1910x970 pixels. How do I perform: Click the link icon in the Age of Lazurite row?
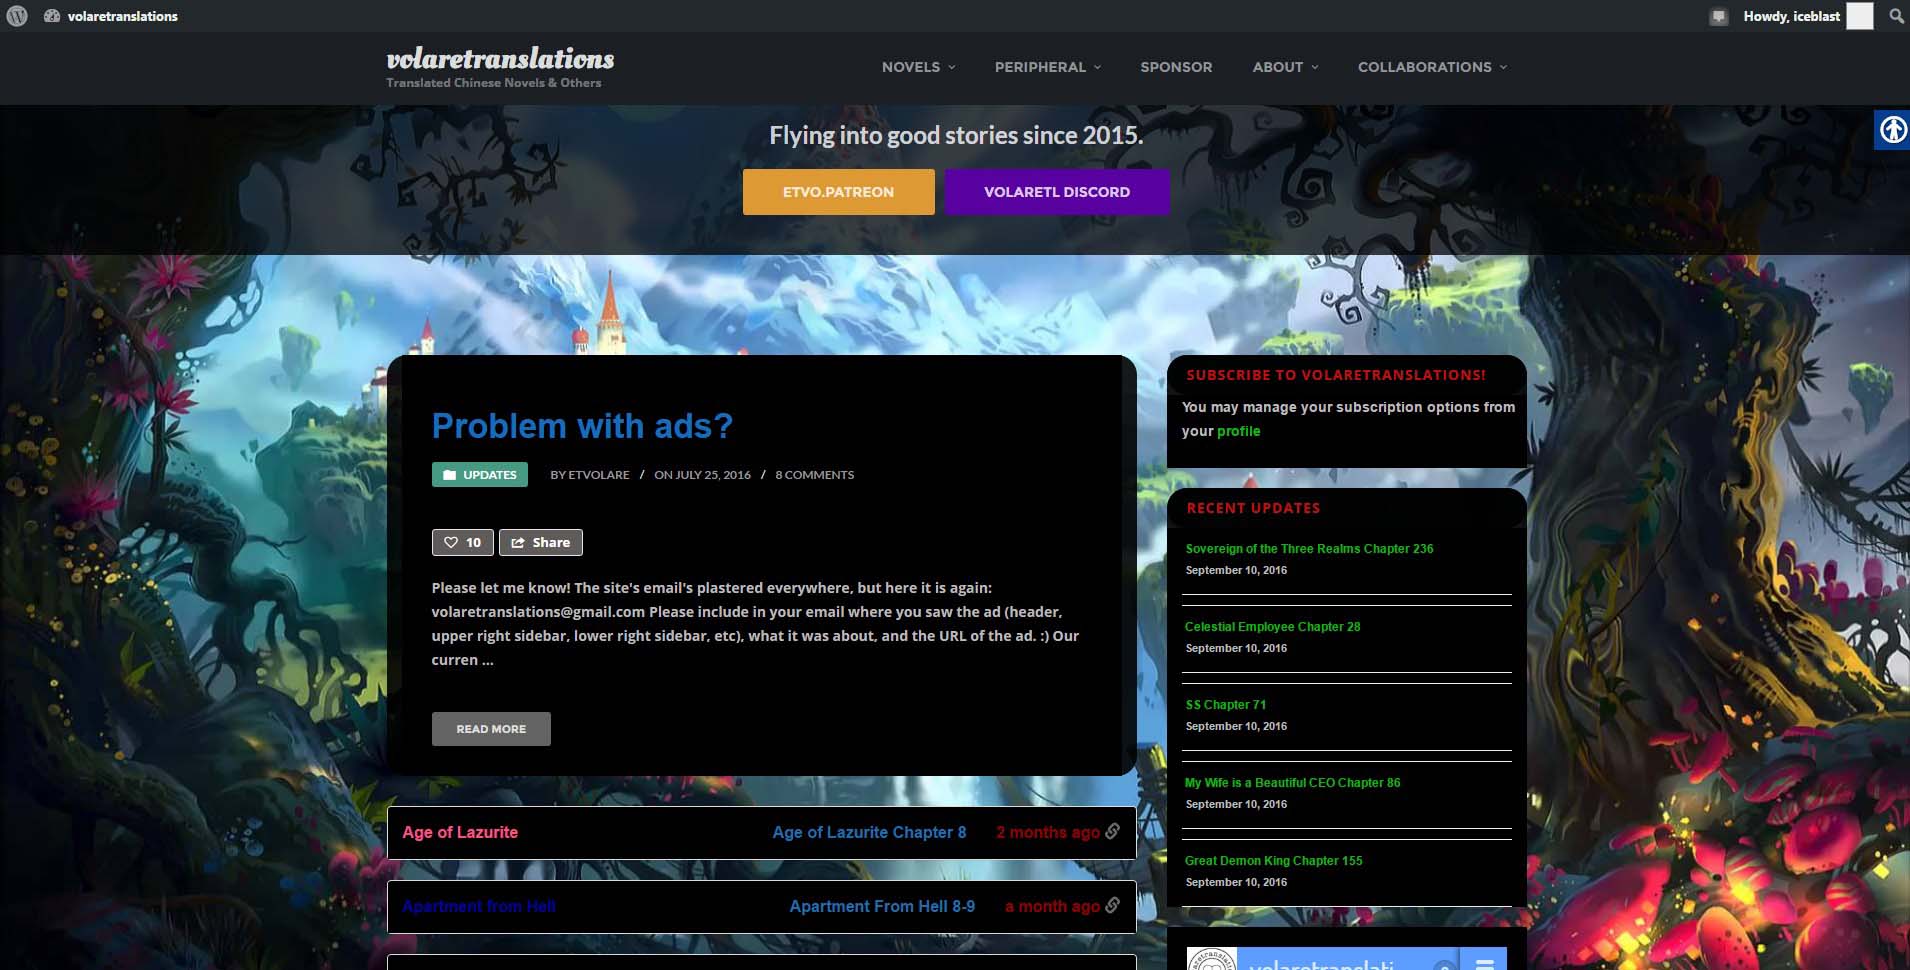pos(1112,831)
